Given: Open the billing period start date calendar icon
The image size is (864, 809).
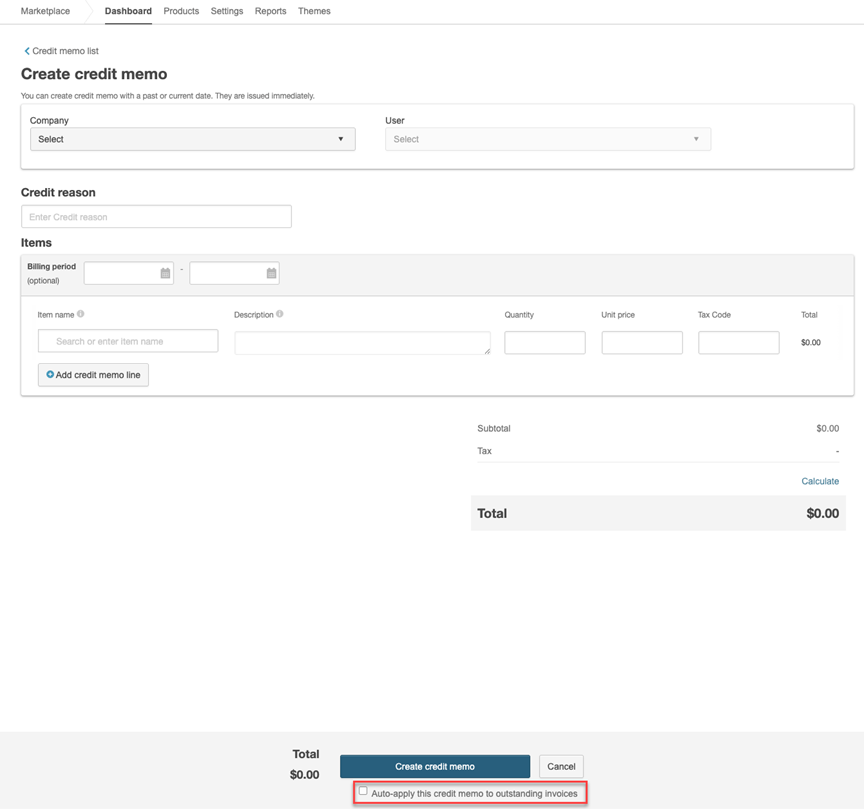Looking at the screenshot, I should (165, 273).
